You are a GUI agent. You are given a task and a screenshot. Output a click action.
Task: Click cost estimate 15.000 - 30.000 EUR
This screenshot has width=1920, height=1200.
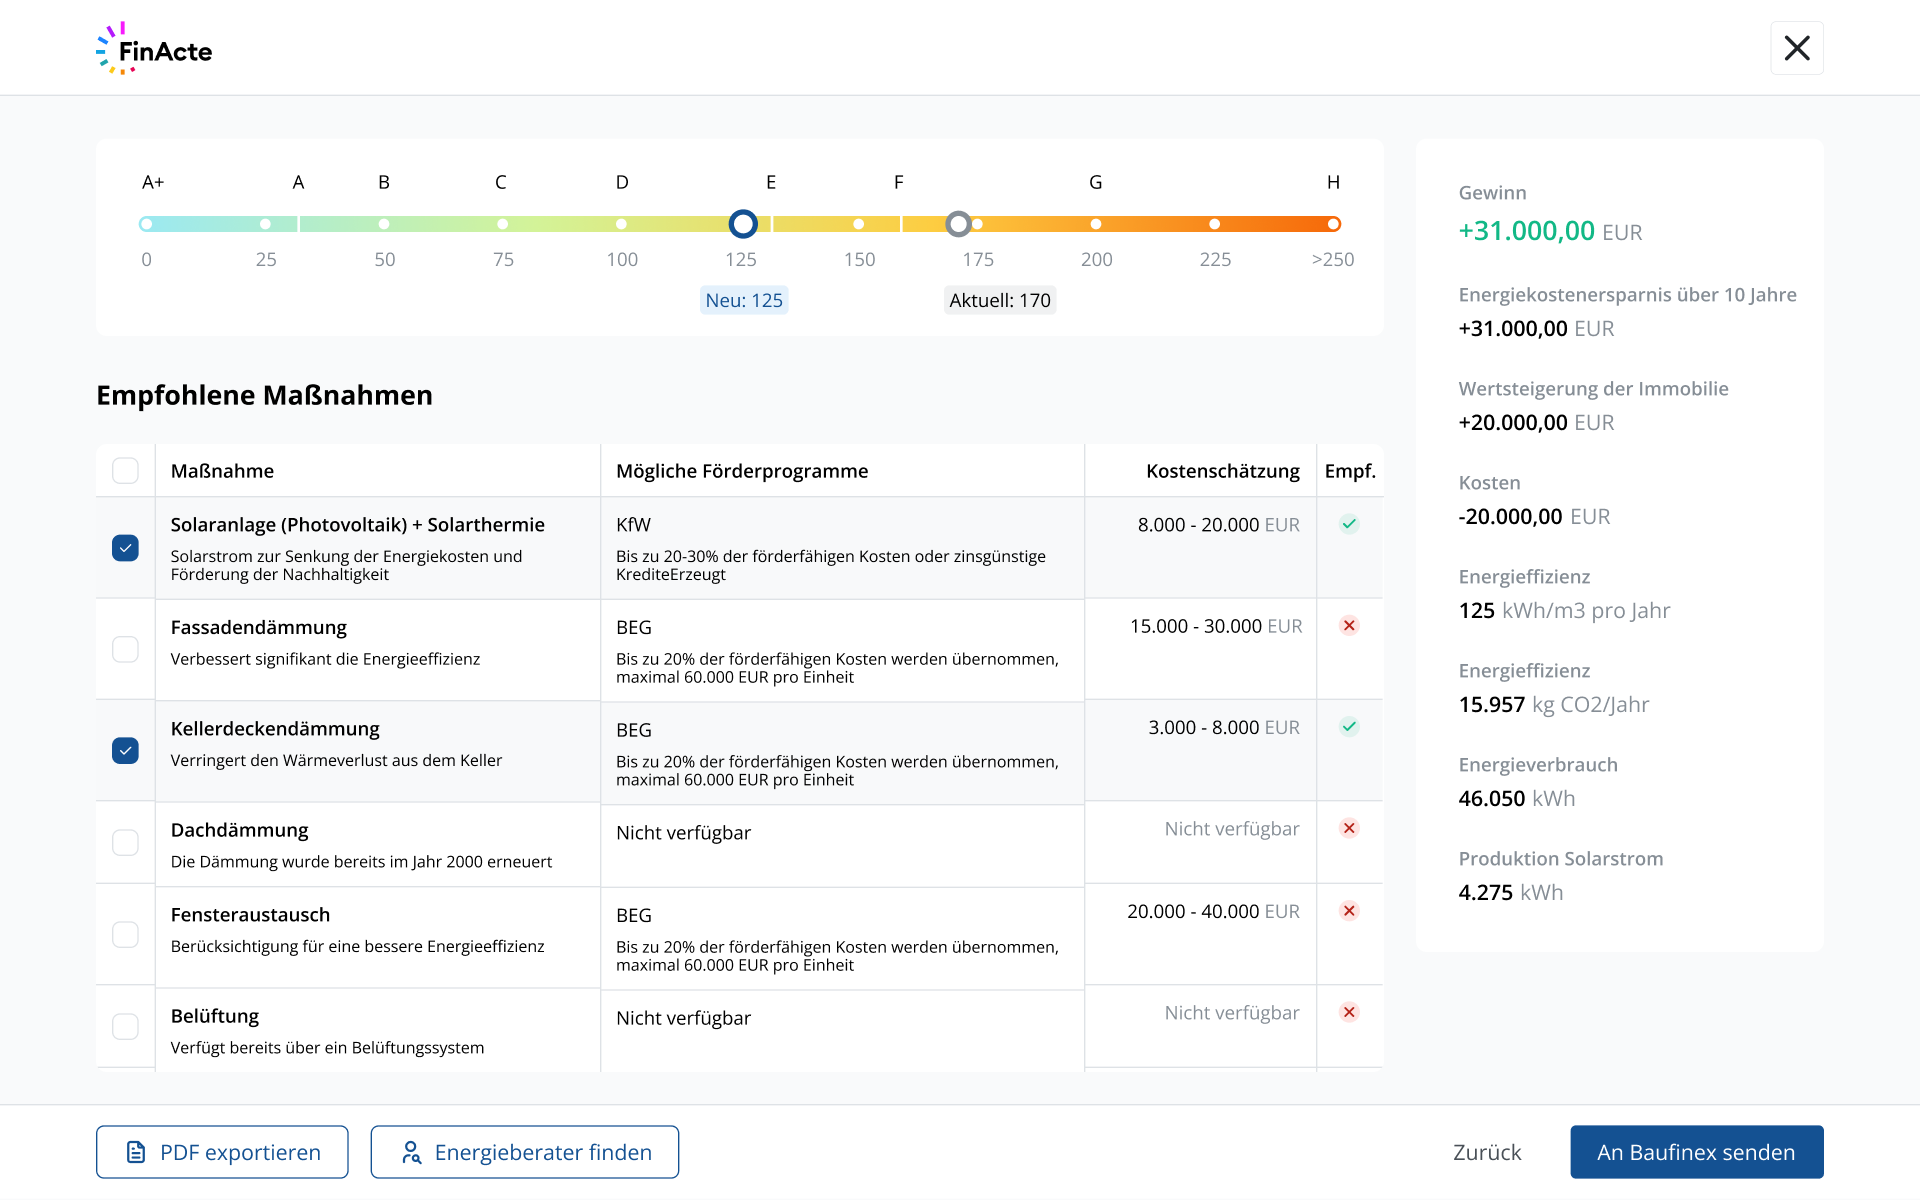[1216, 626]
